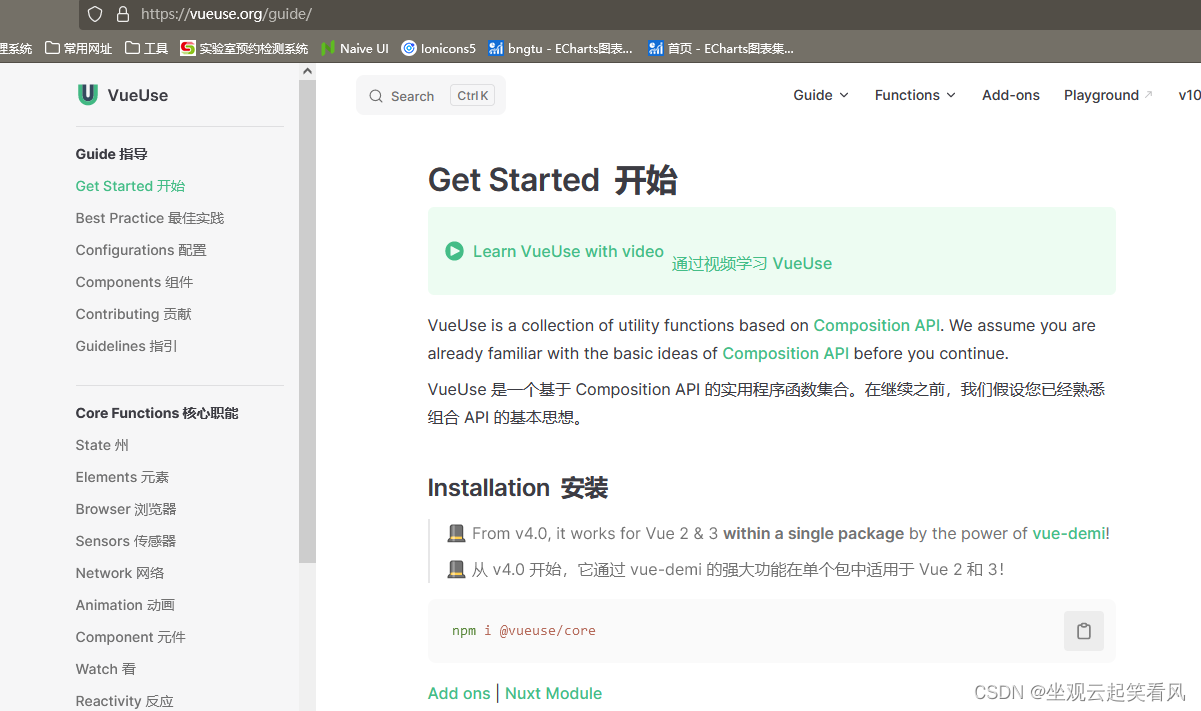1201x711 pixels.
Task: Go to Sensors 传感器 functions
Action: point(126,541)
